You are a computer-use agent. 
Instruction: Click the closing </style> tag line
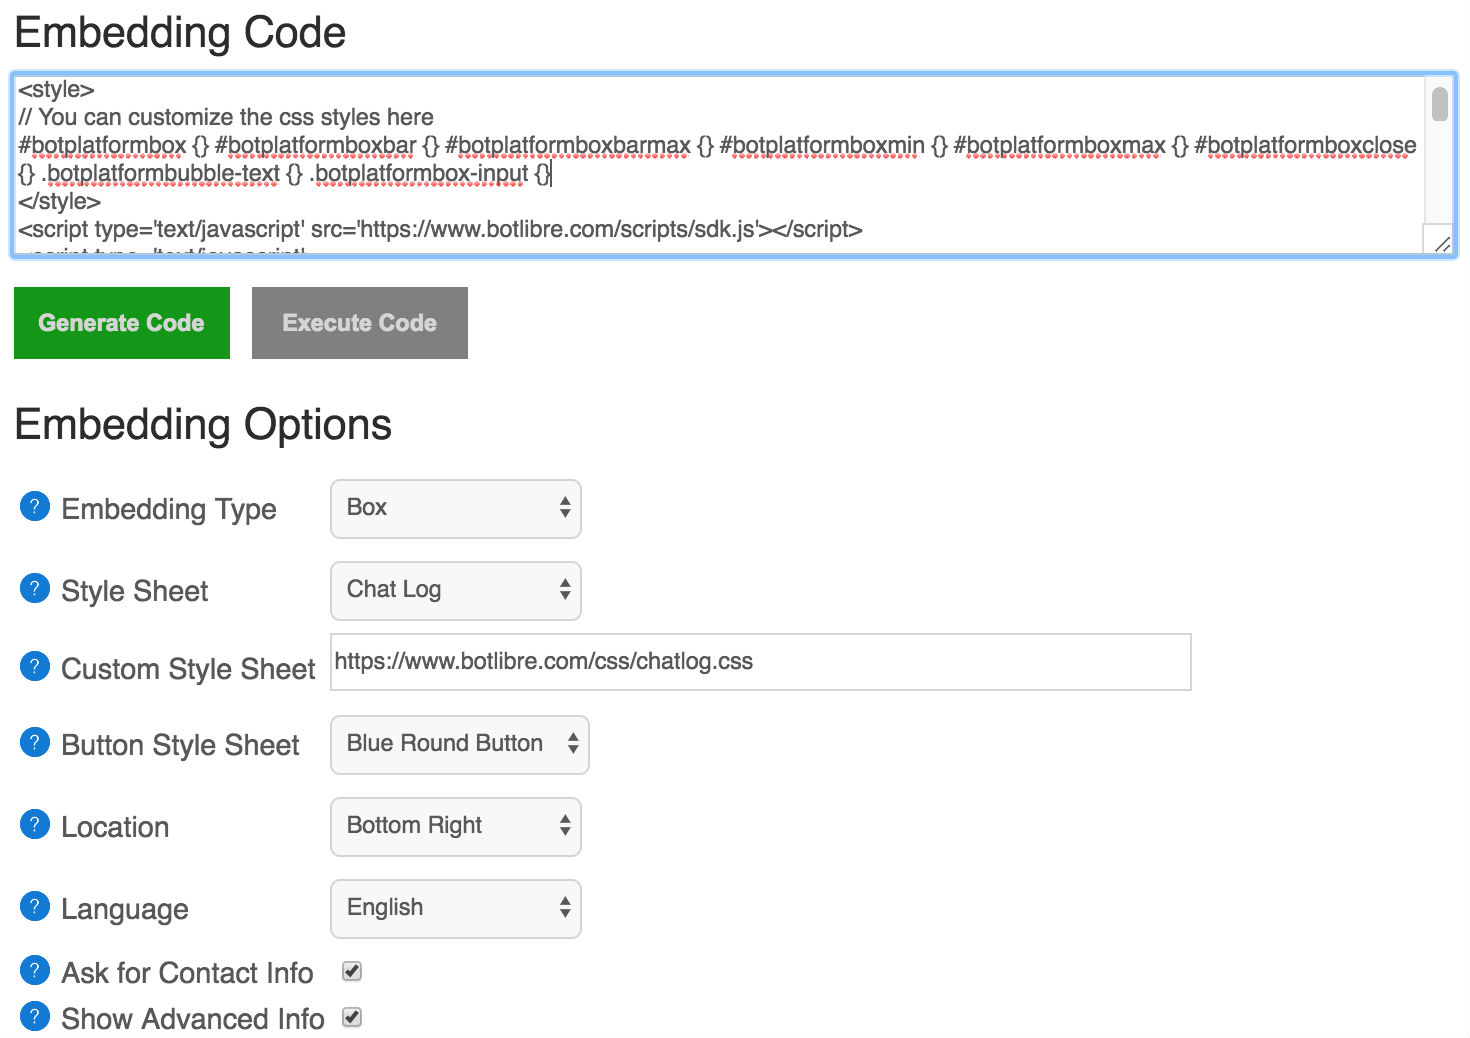(x=59, y=201)
